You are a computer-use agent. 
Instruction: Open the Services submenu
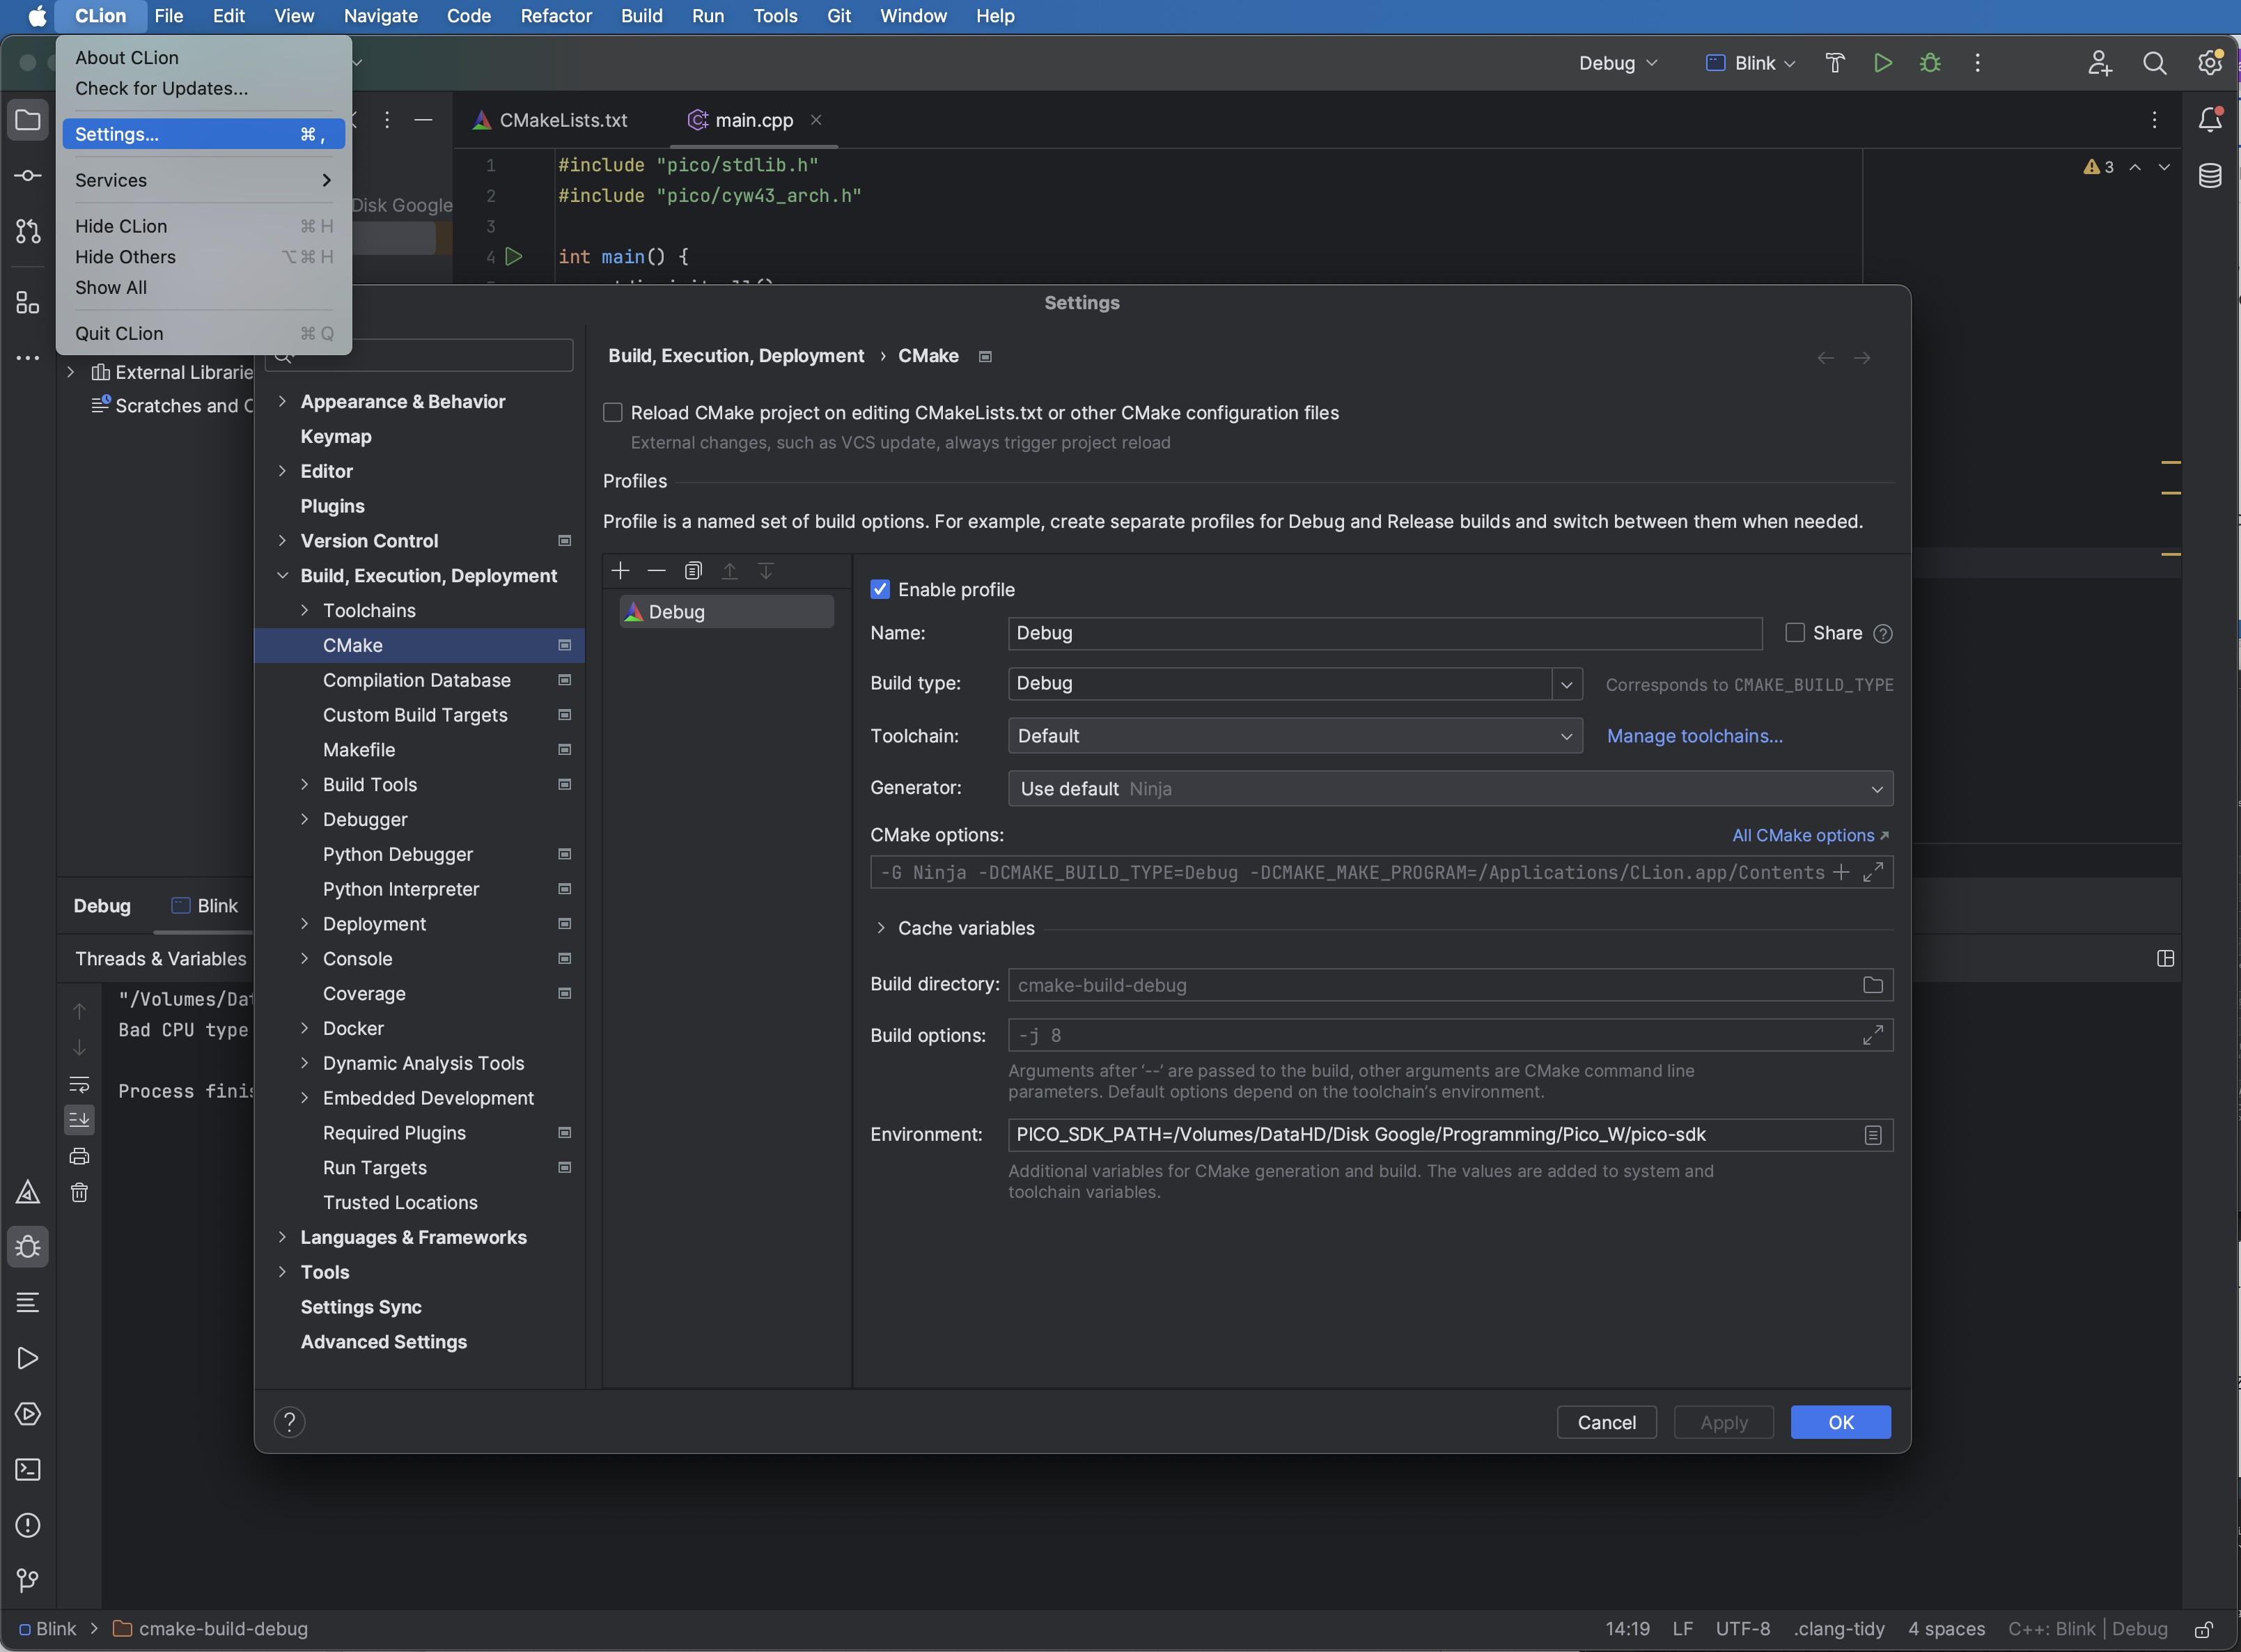click(x=203, y=180)
